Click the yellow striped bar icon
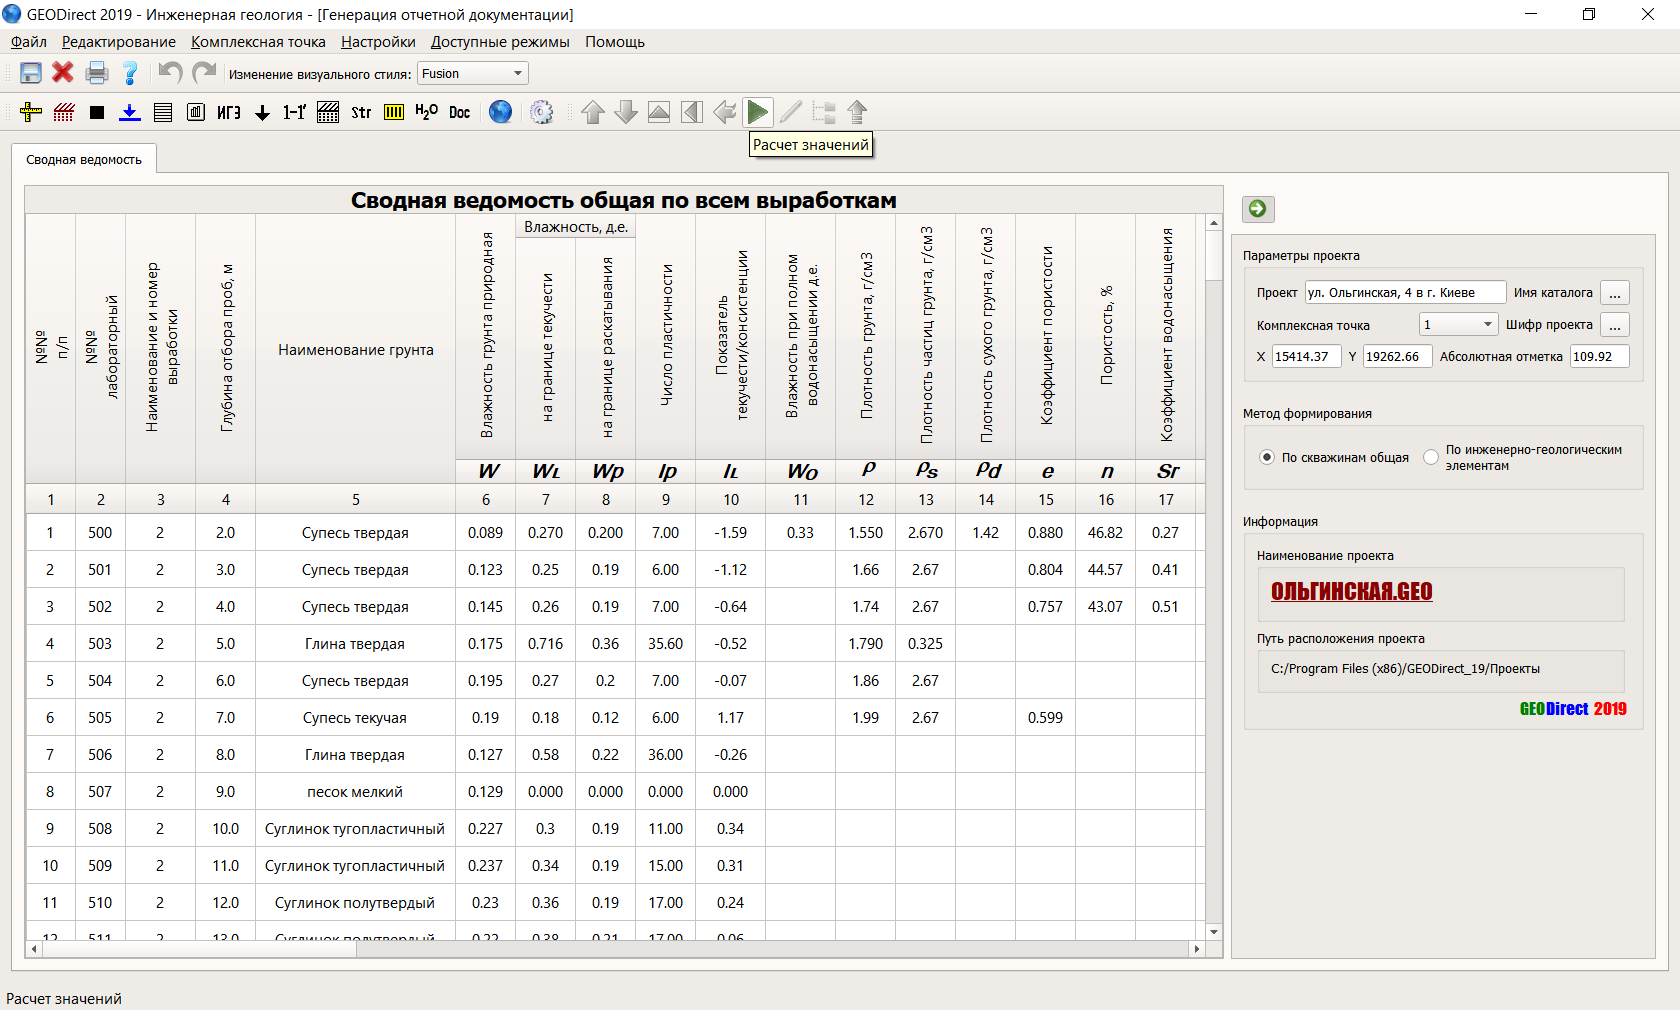Viewport: 1680px width, 1010px height. [394, 112]
